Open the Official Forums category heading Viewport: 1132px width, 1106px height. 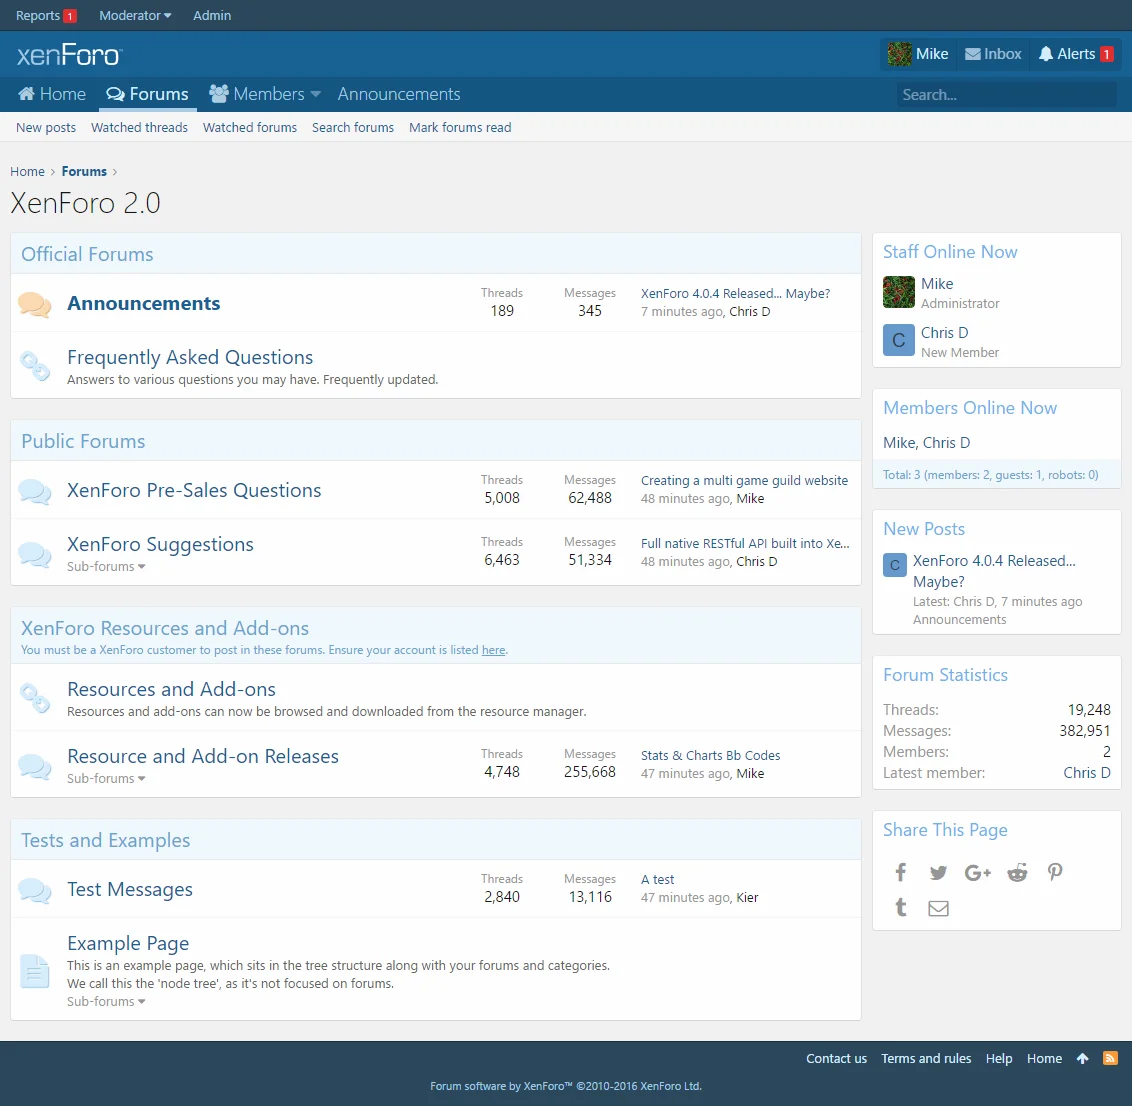(87, 254)
